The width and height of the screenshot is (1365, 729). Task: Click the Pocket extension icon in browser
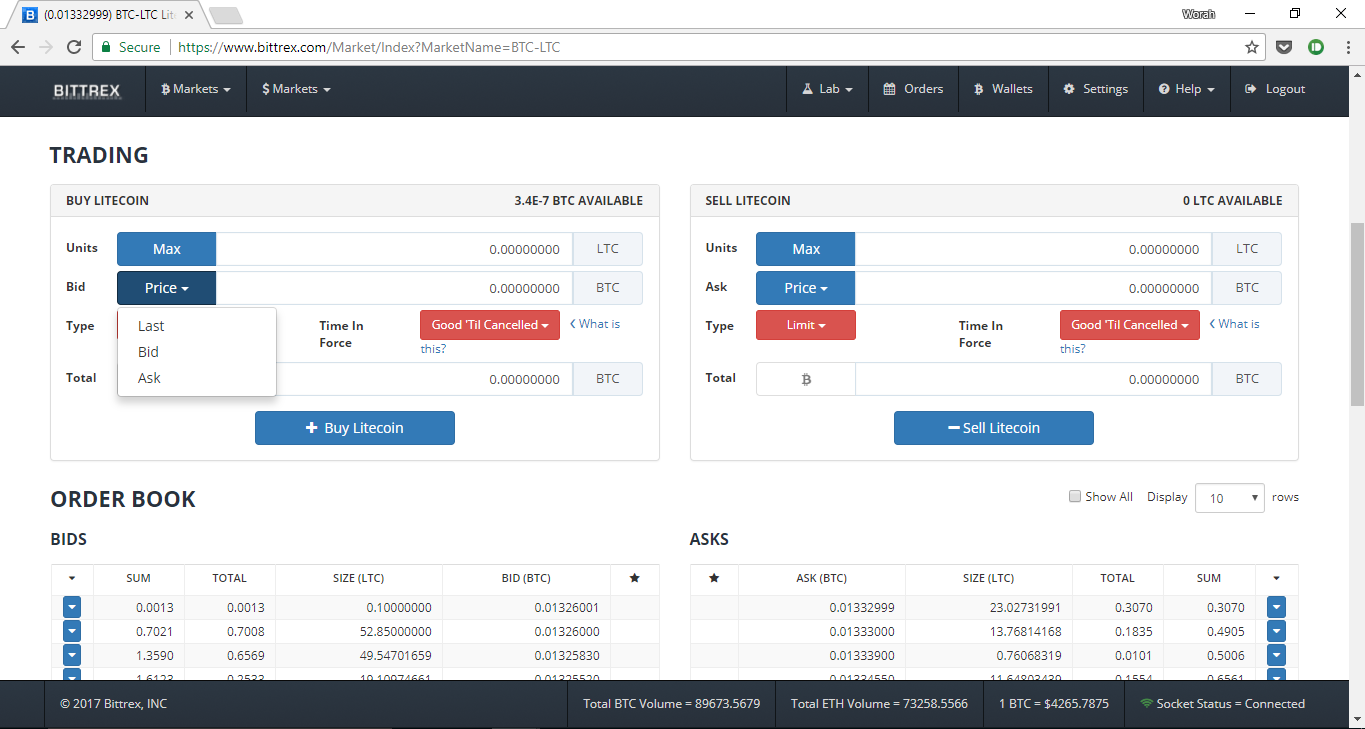point(1285,47)
